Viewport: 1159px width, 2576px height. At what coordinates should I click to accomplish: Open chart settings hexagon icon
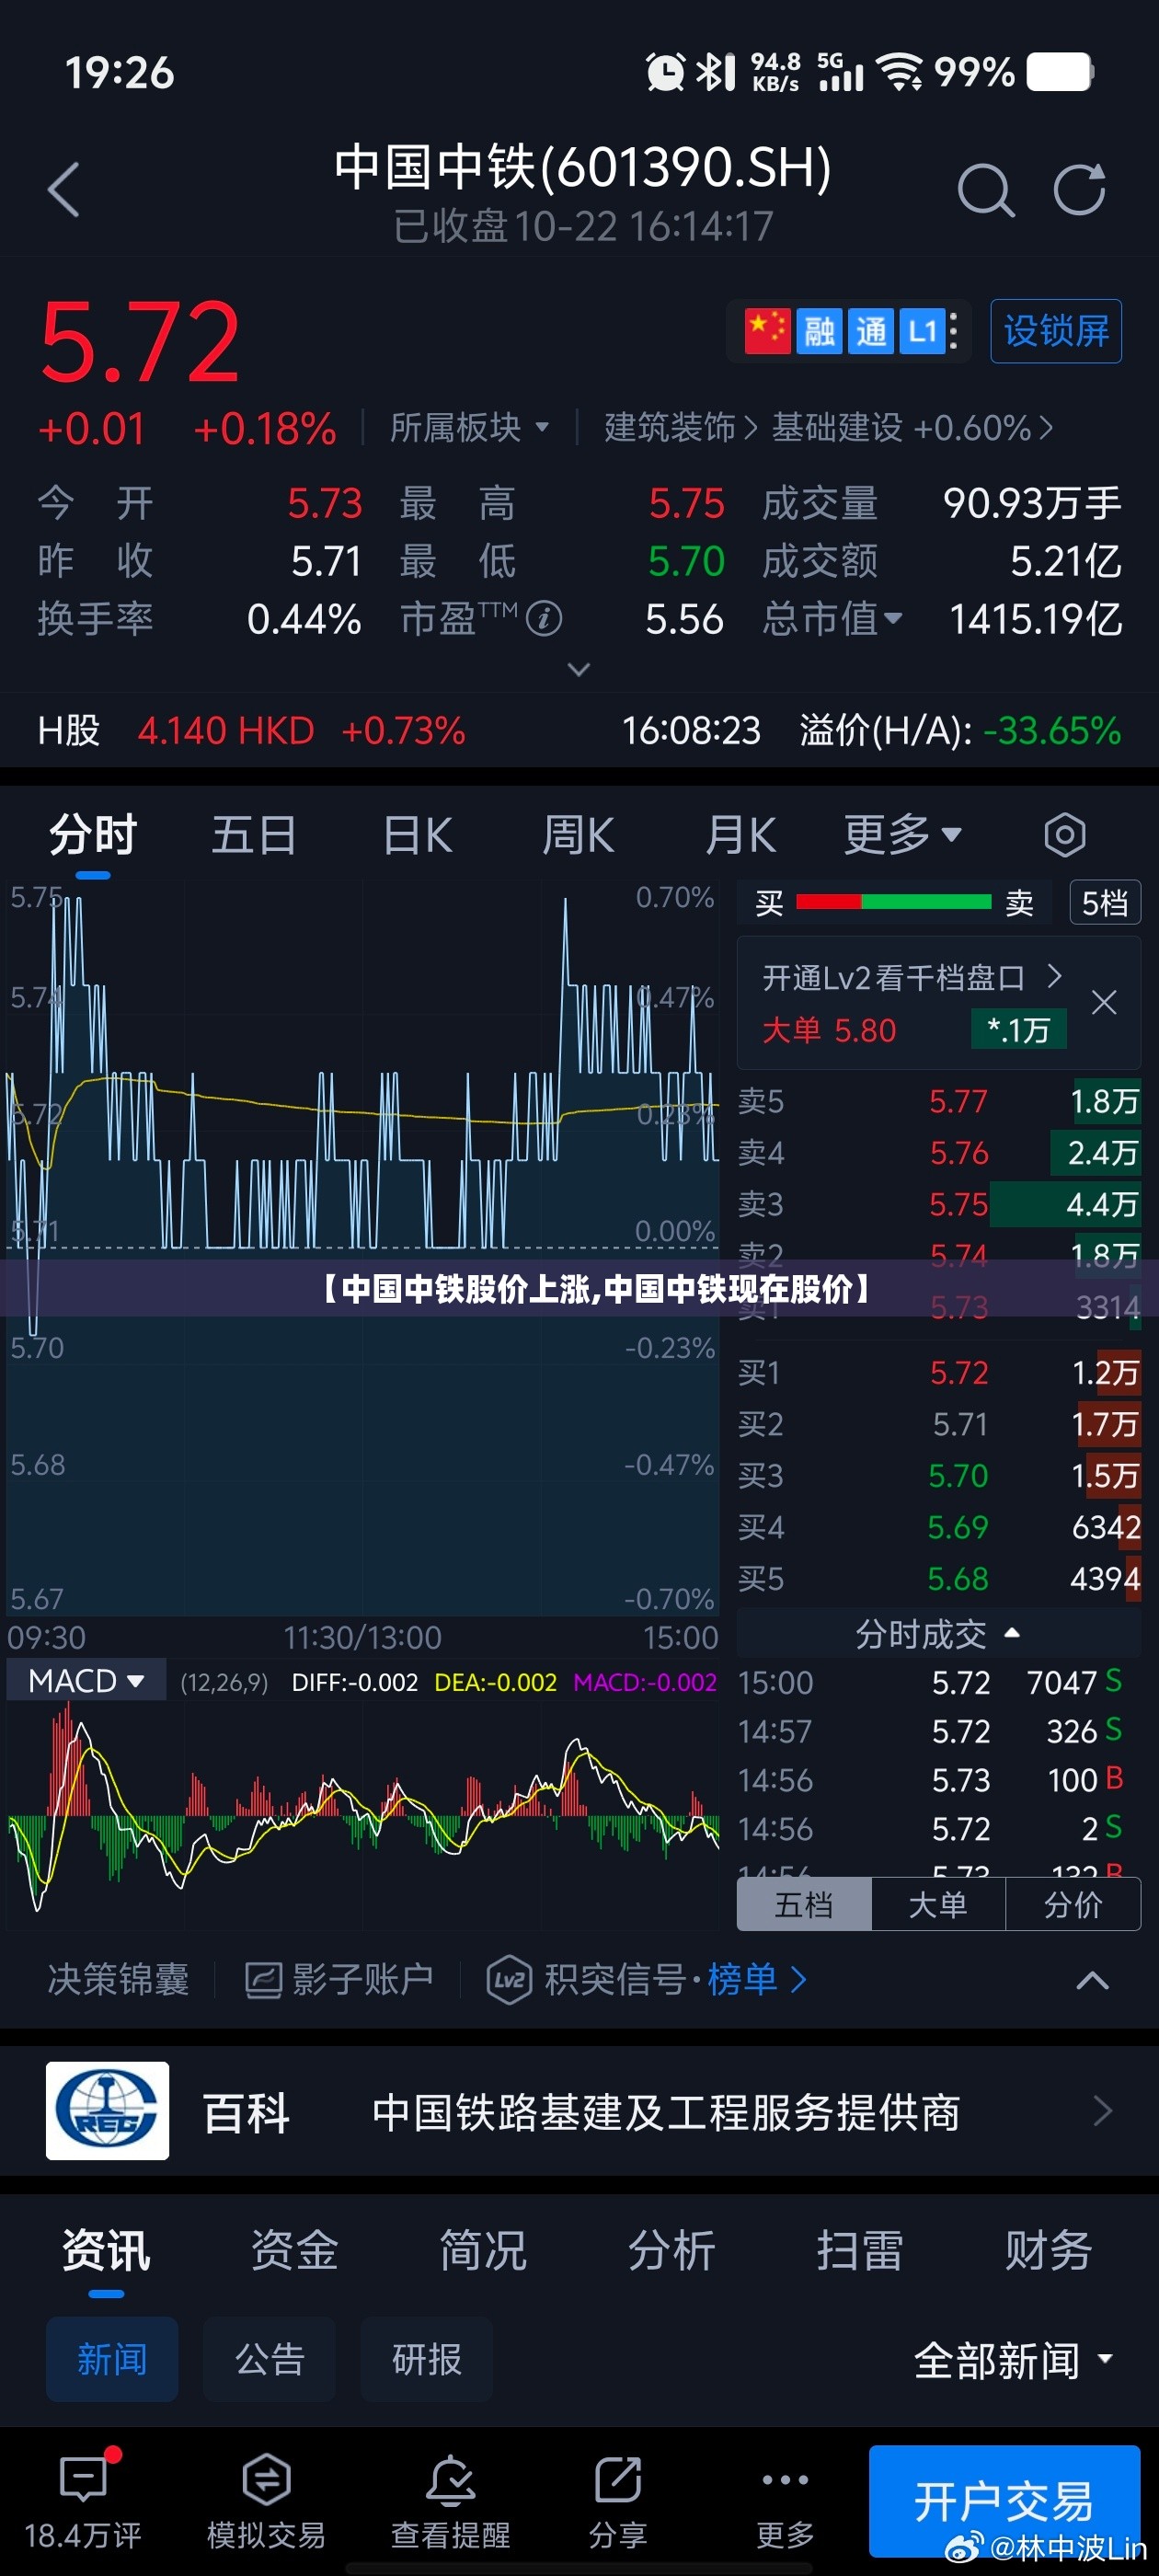point(1064,834)
